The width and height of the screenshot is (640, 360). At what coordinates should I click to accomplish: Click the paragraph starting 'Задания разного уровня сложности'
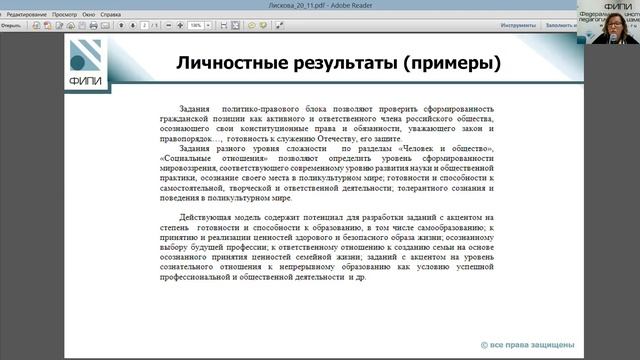point(327,173)
